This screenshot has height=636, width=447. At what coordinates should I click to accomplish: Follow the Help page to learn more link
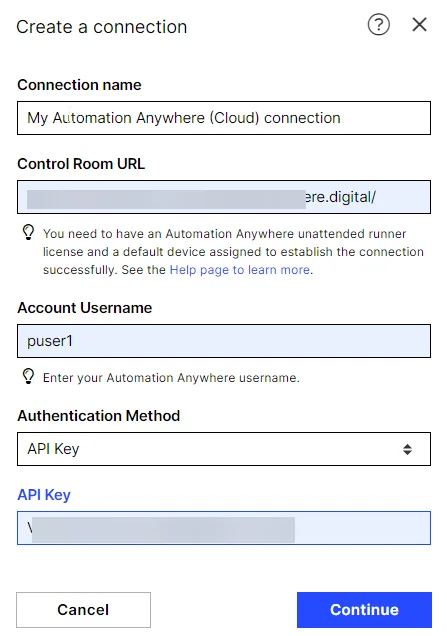point(240,270)
